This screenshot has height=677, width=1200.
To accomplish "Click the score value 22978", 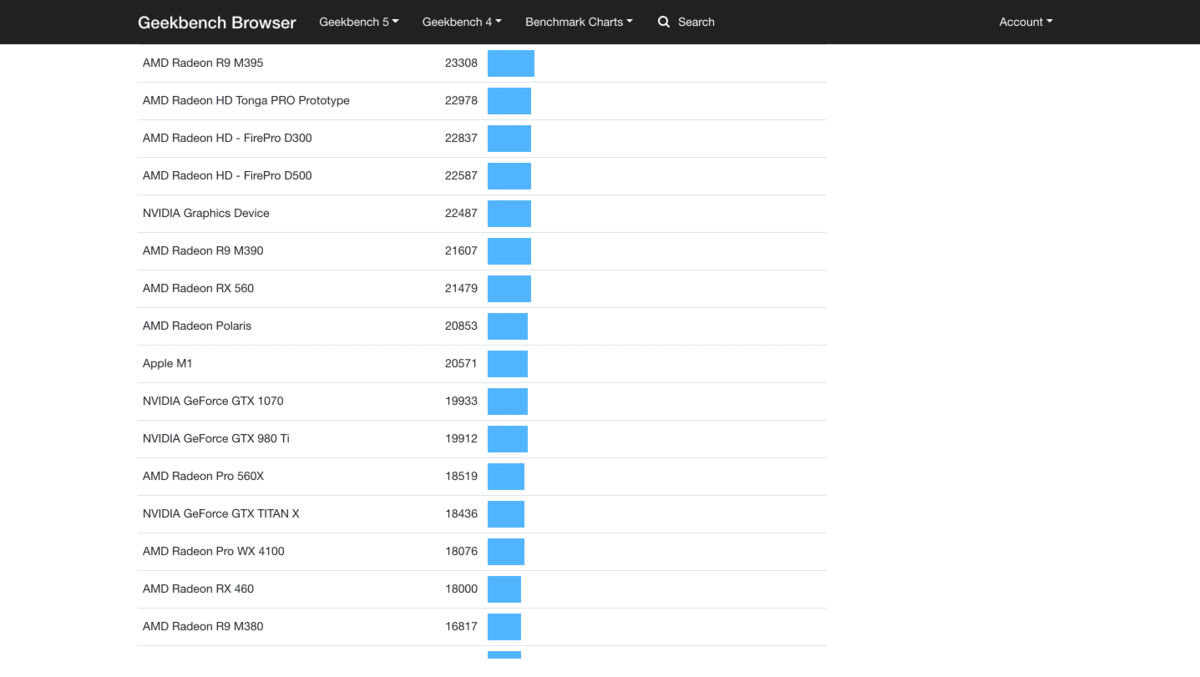I will [461, 101].
